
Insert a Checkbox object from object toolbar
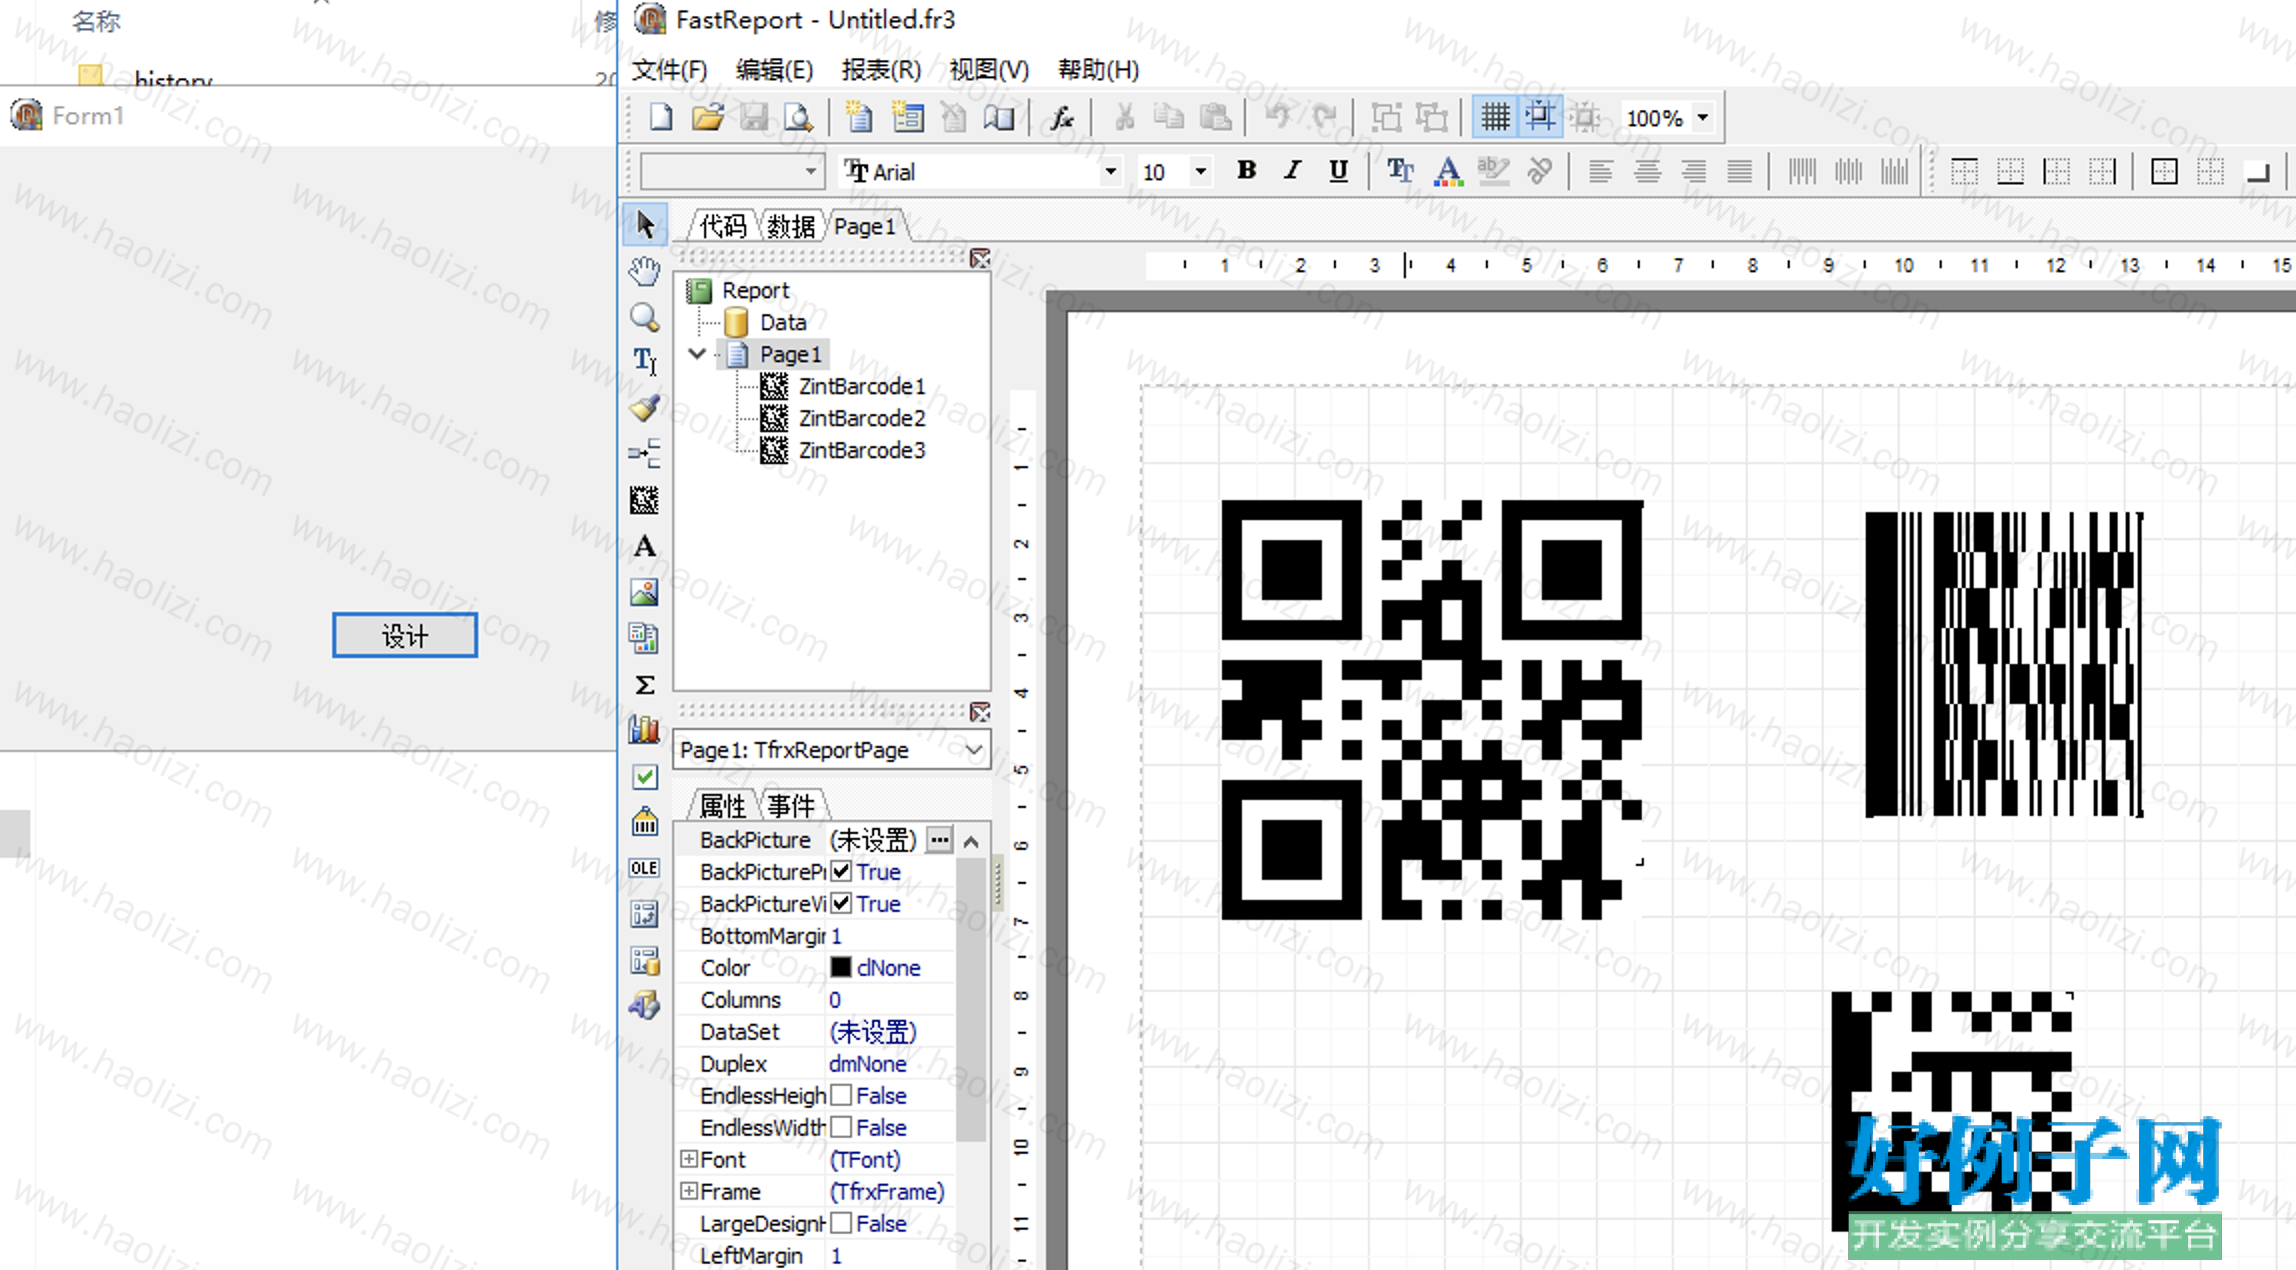click(x=645, y=776)
